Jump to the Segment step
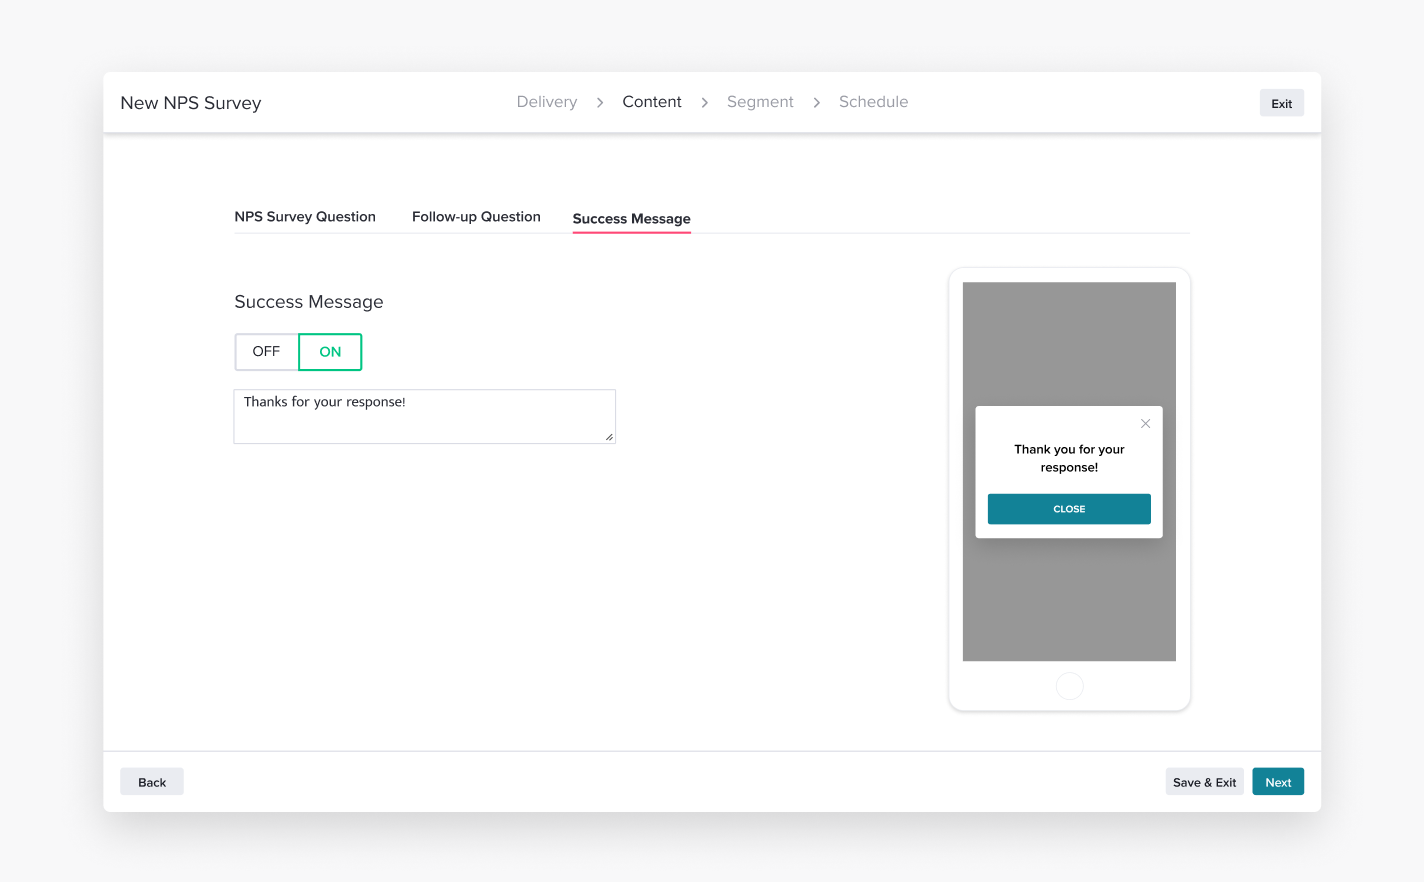This screenshot has height=882, width=1424. (x=760, y=102)
